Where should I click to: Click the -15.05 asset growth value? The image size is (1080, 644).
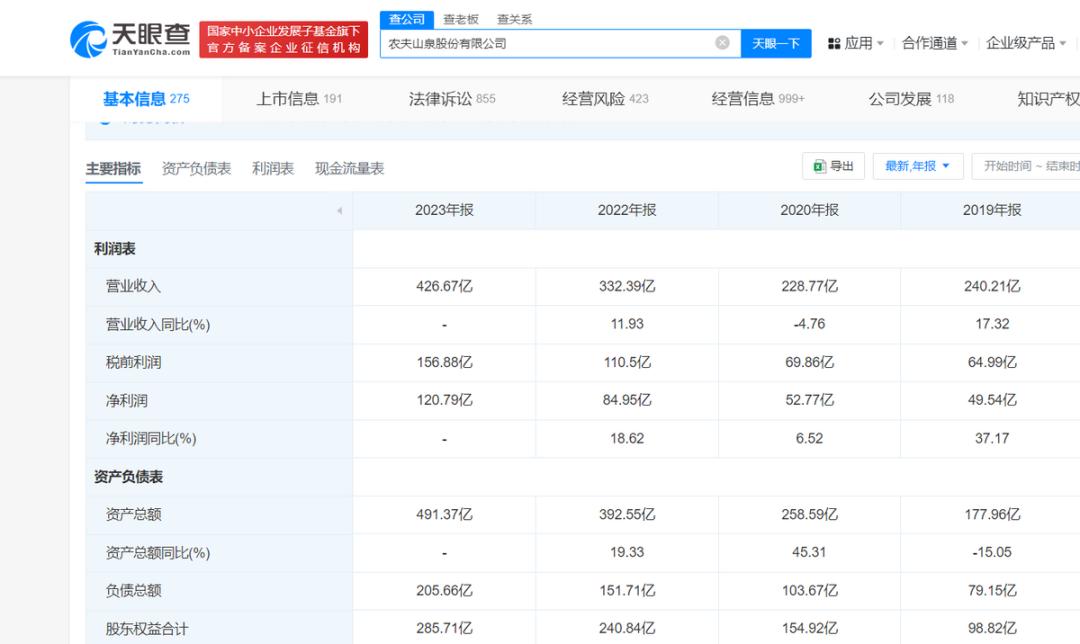click(x=992, y=552)
